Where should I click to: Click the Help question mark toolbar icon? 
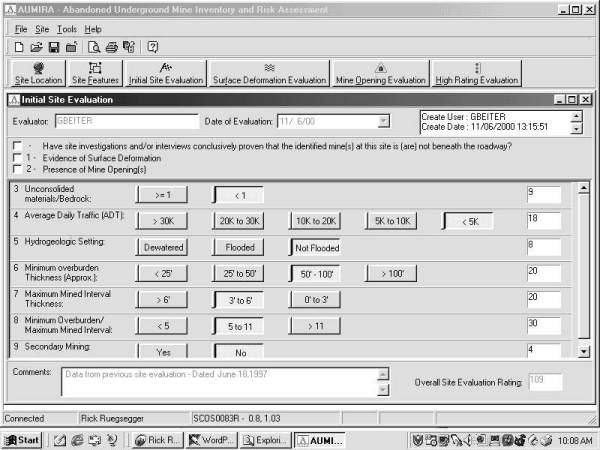153,47
